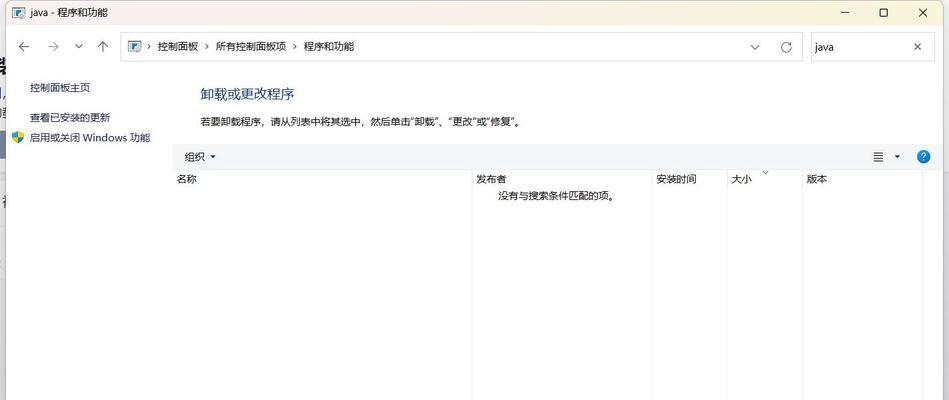Open 启用或关闭 Windows 功能 link
The width and height of the screenshot is (949, 400).
(x=90, y=137)
